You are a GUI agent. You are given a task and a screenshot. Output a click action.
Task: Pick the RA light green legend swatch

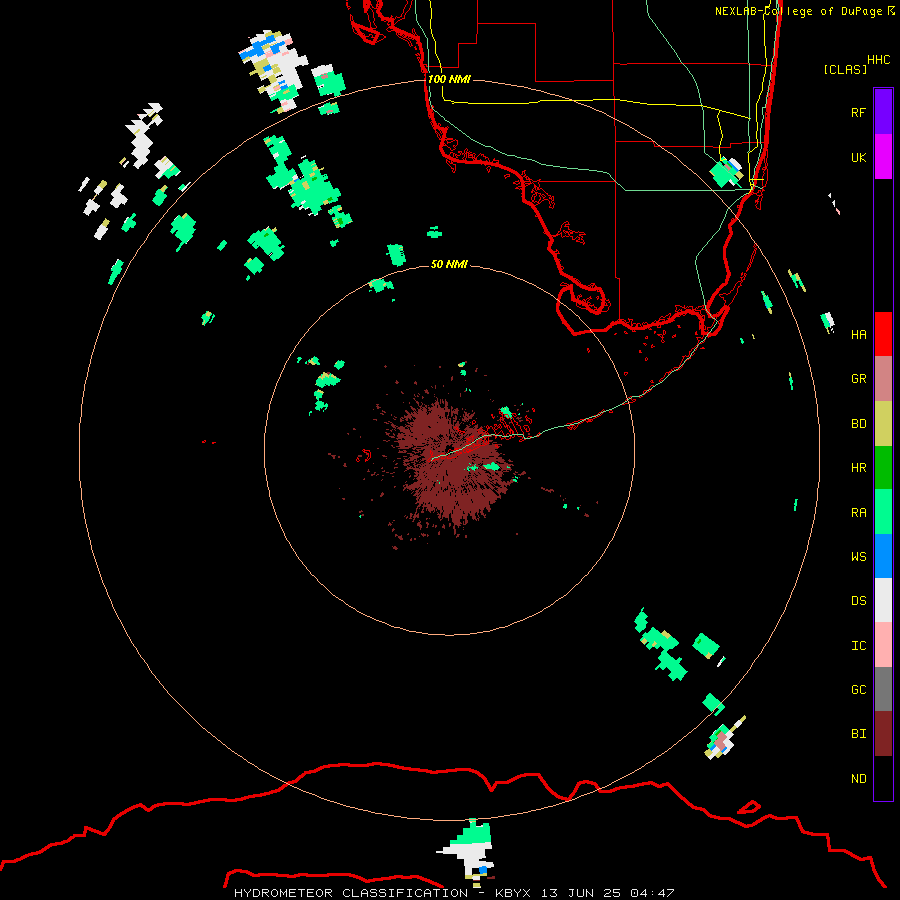[x=883, y=512]
